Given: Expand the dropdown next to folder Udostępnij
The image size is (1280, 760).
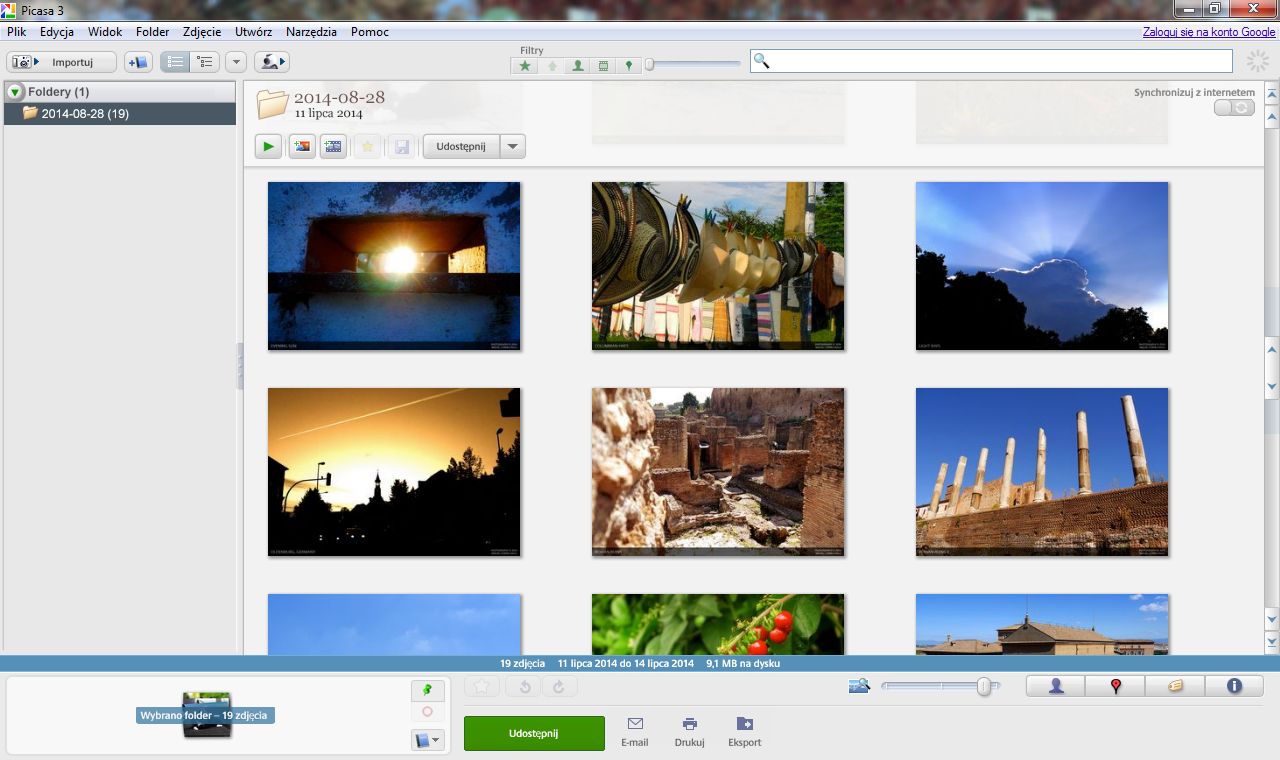Looking at the screenshot, I should (x=513, y=147).
